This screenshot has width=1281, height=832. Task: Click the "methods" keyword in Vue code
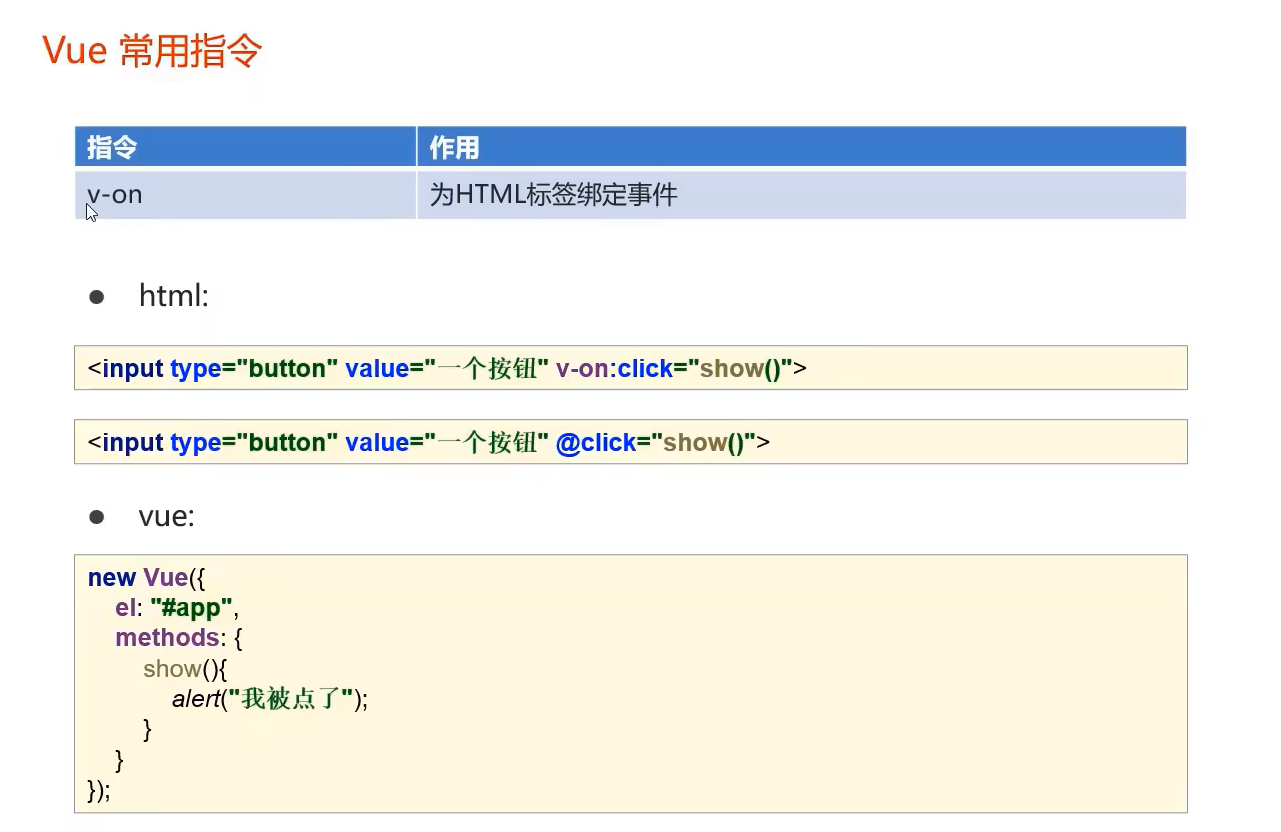[167, 638]
